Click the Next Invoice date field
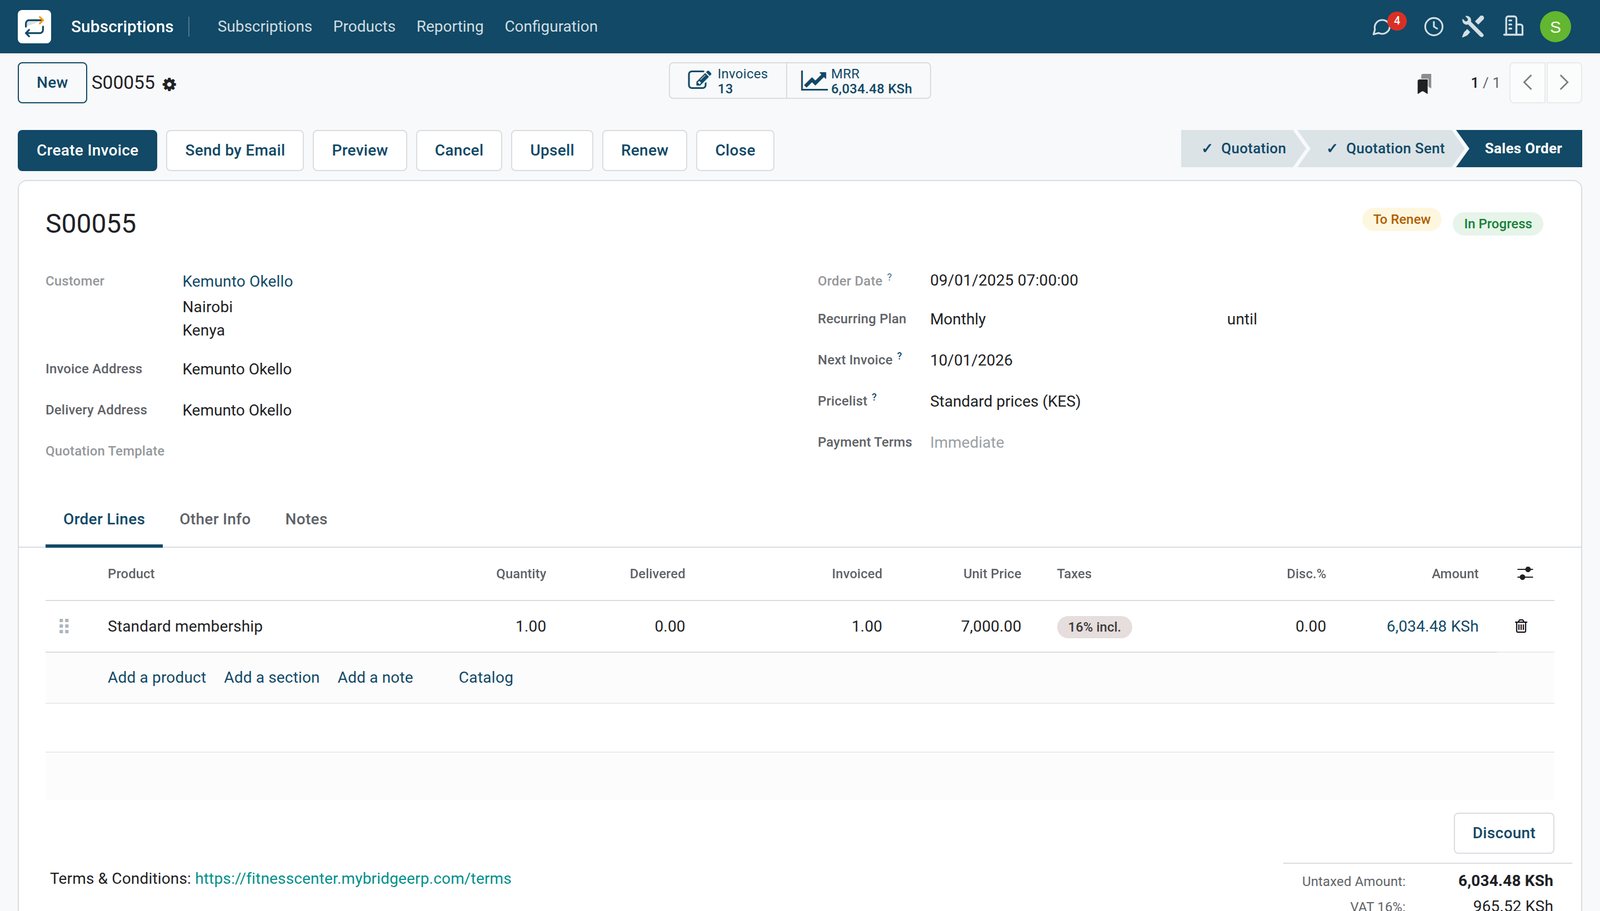1600x911 pixels. [1240, 360]
